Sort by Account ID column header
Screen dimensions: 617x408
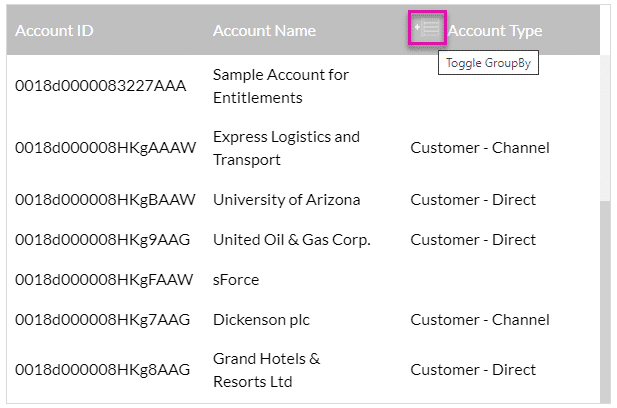click(x=55, y=30)
